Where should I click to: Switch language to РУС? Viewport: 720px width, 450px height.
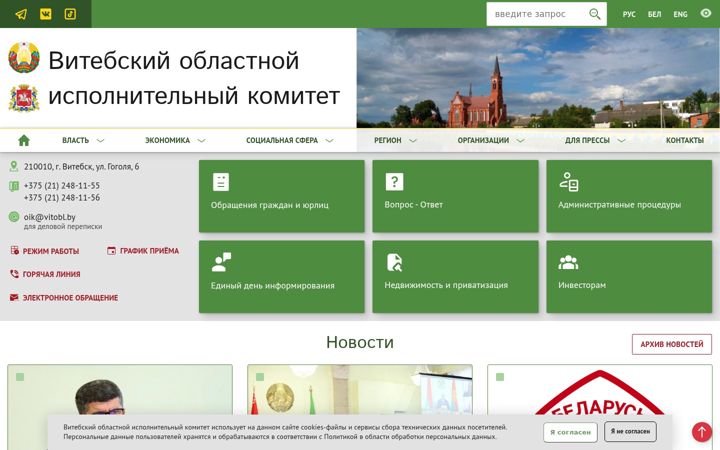tap(629, 14)
